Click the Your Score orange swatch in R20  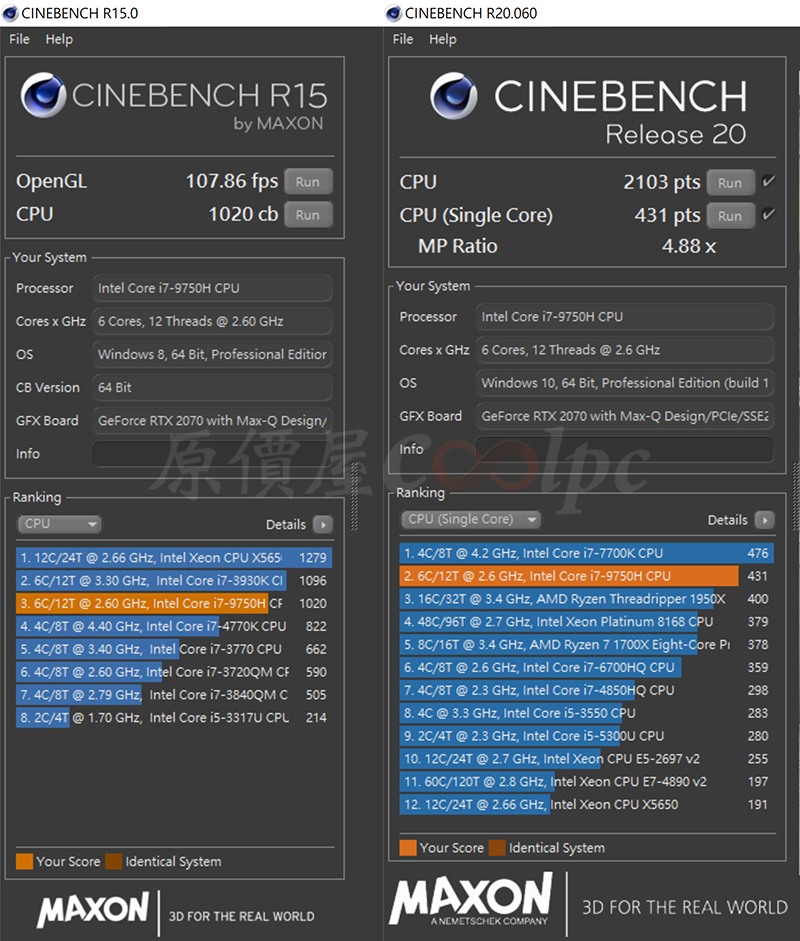408,847
